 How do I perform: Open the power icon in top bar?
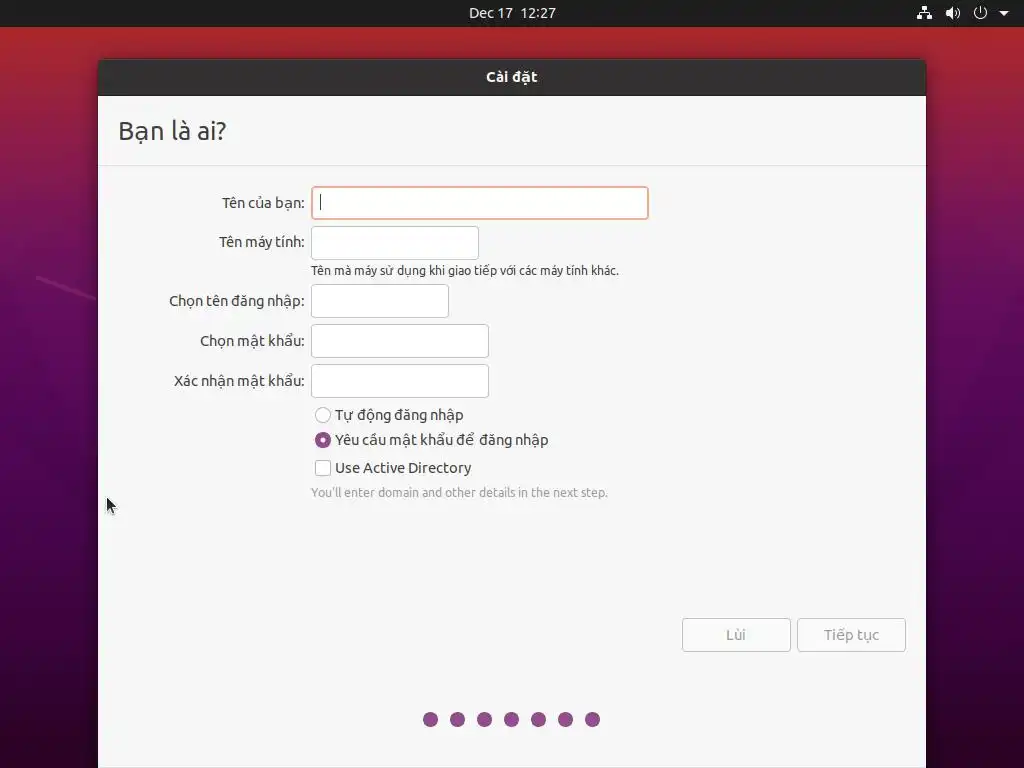coord(980,13)
